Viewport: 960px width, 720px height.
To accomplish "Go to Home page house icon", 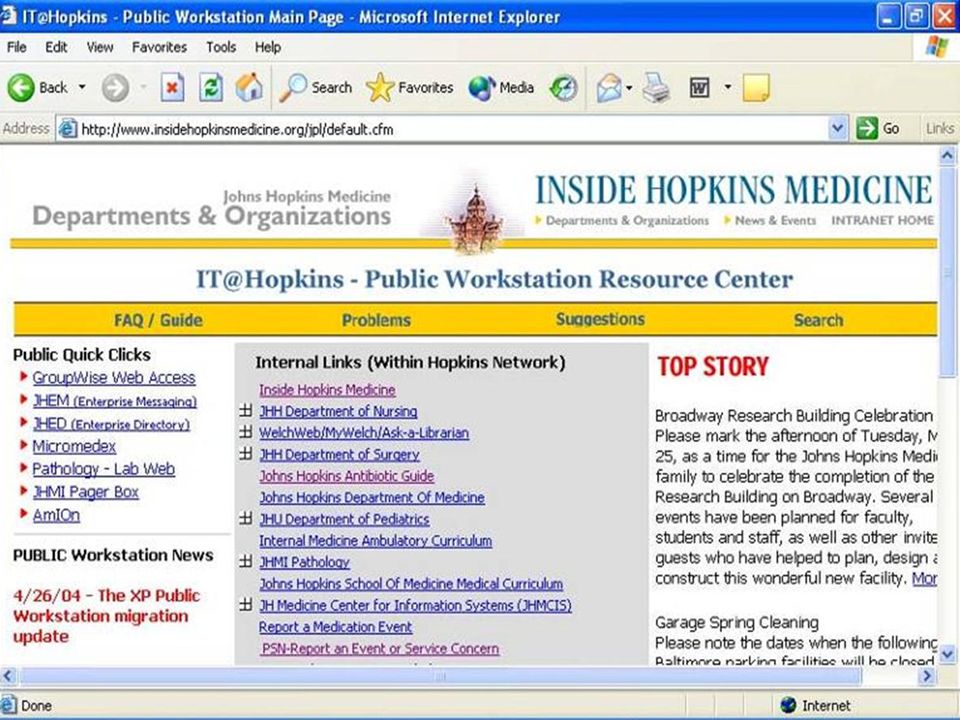I will (x=249, y=87).
